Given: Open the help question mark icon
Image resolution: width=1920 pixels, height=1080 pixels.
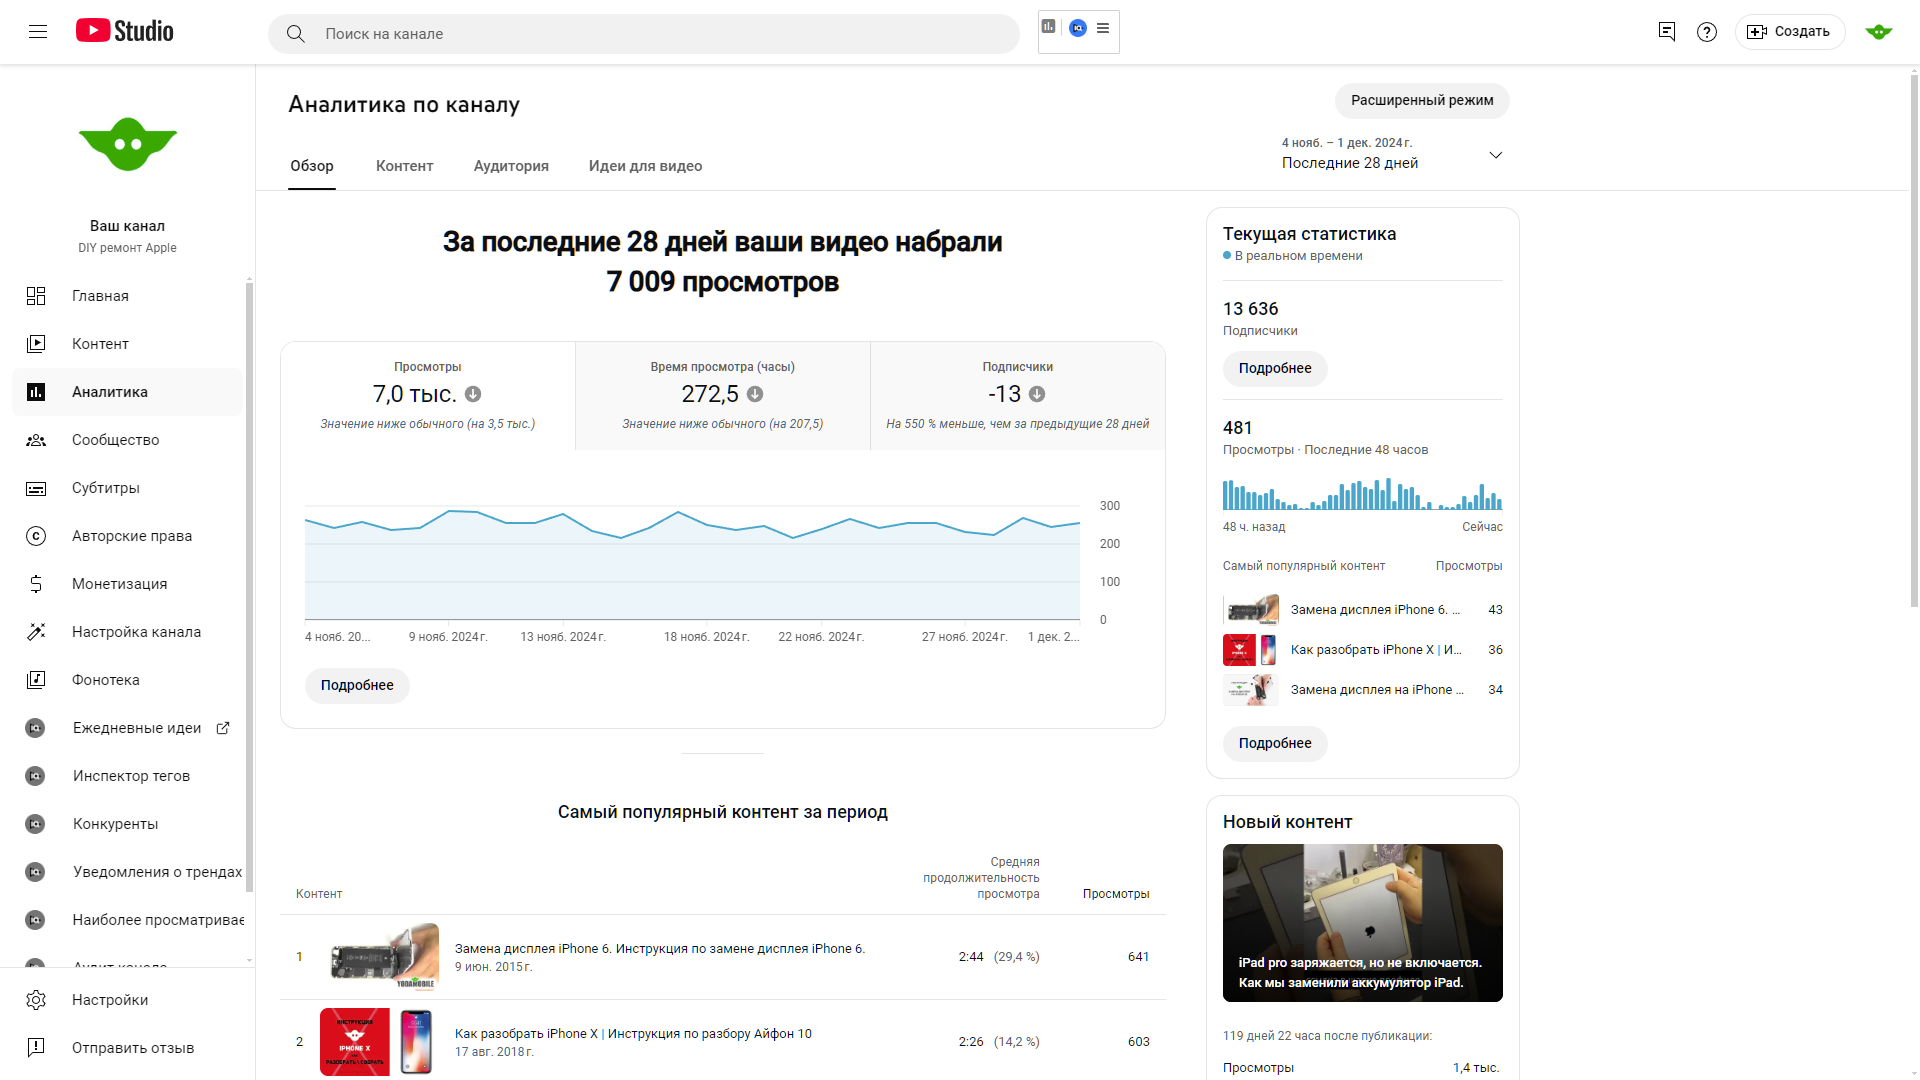Looking at the screenshot, I should point(1707,32).
